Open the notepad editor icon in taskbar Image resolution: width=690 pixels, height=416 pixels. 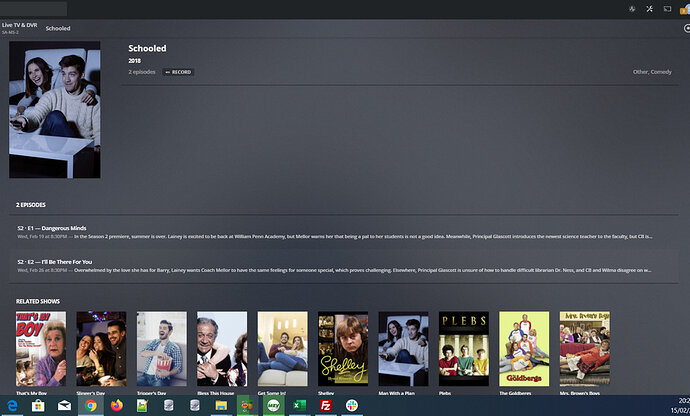click(x=142, y=405)
